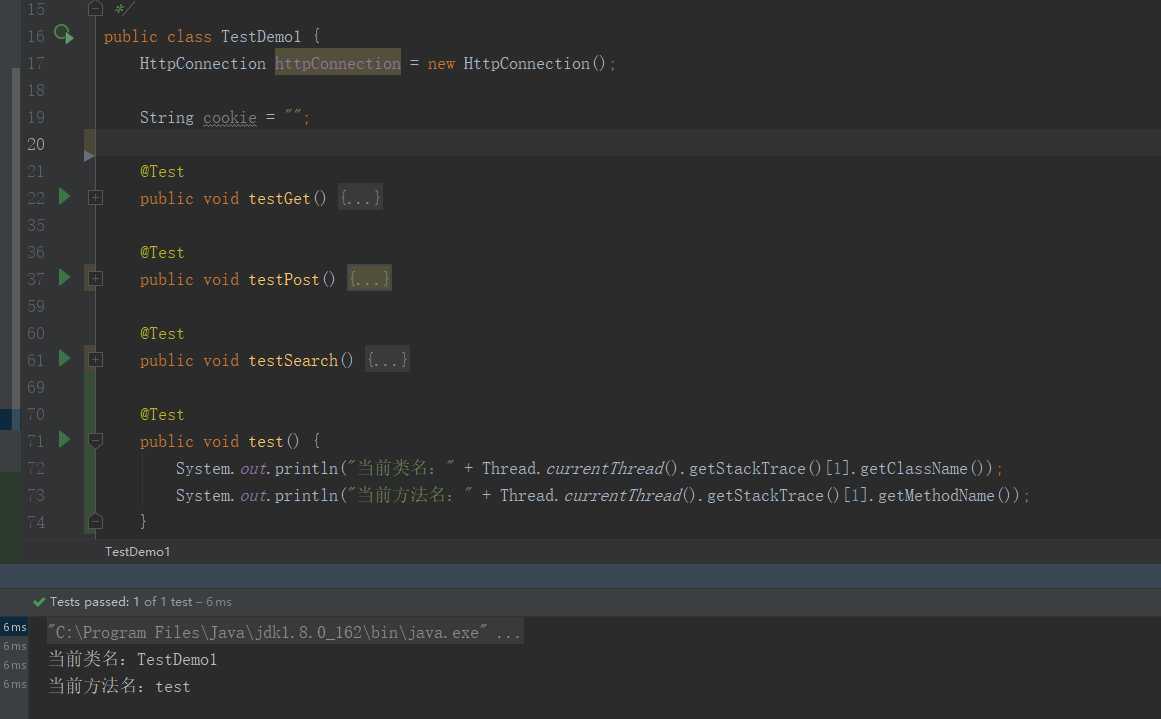Viewport: 1161px width, 719px height.
Task: Click the highlighted httpConnection variable
Action: pyautogui.click(x=338, y=64)
